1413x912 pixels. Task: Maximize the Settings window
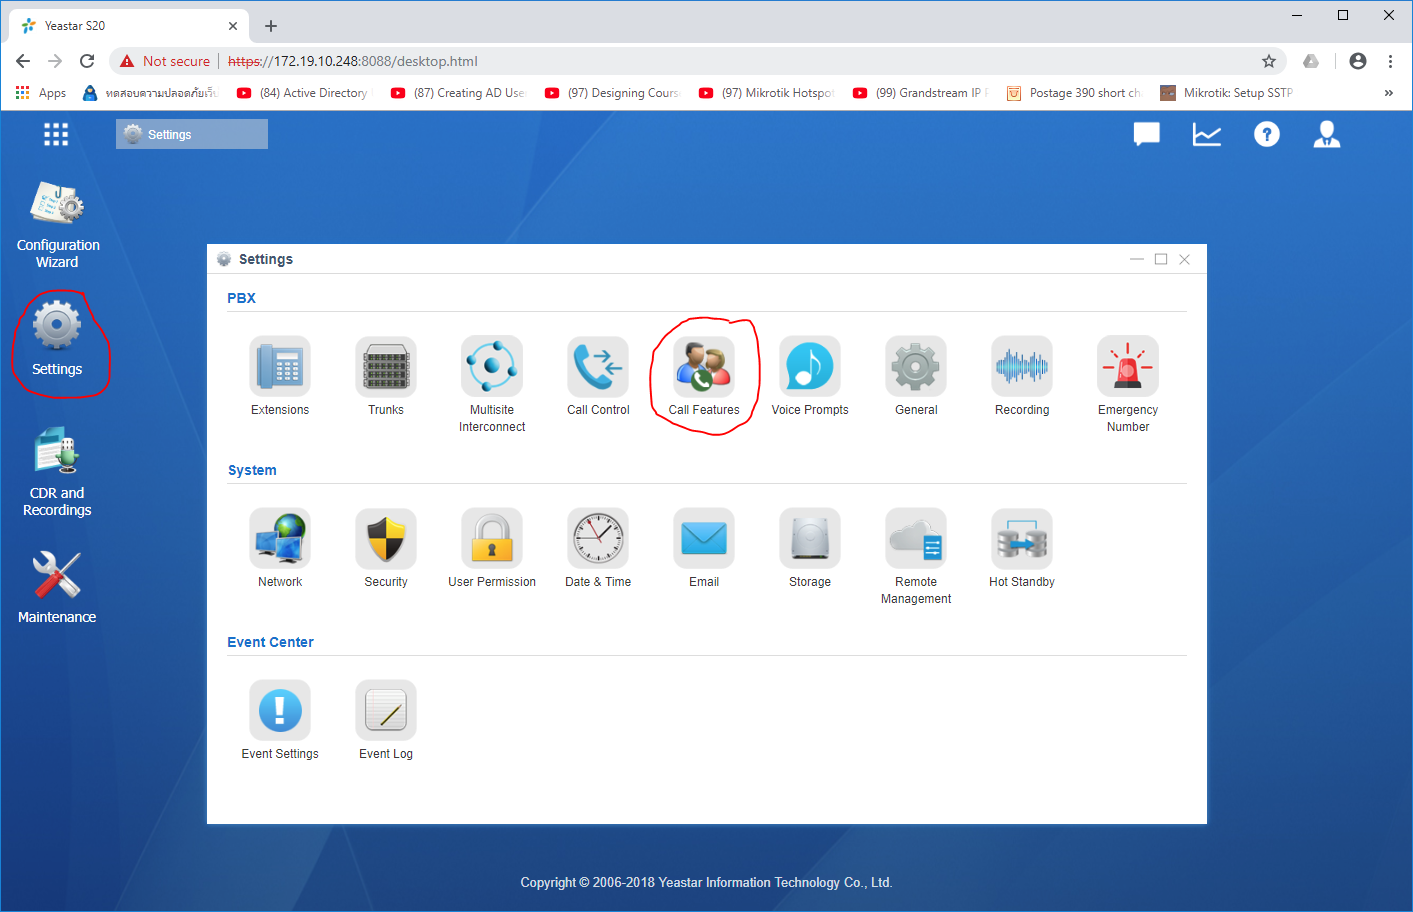(x=1161, y=259)
